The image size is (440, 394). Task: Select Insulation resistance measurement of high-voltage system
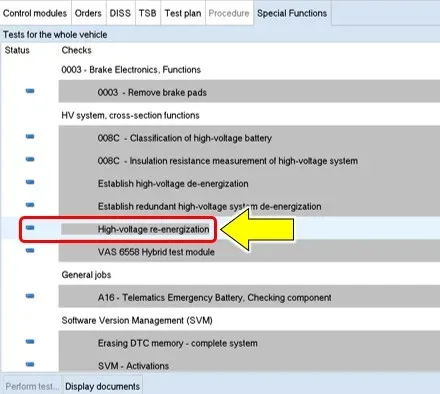click(249, 161)
